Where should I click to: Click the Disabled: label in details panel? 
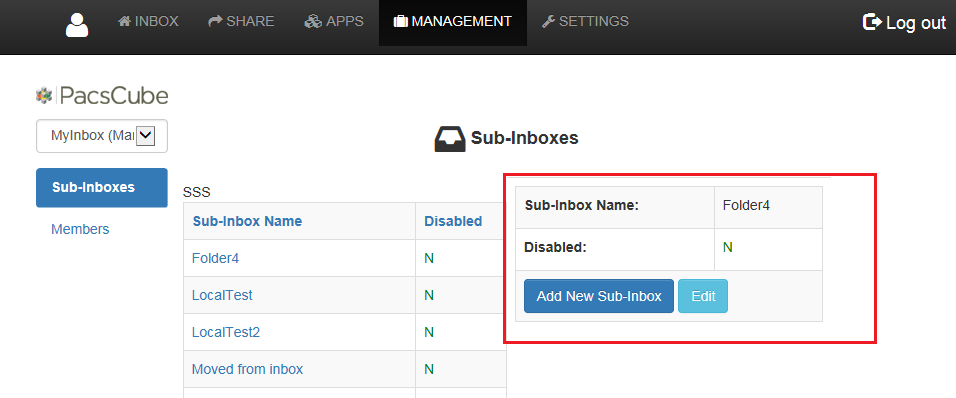coord(555,247)
